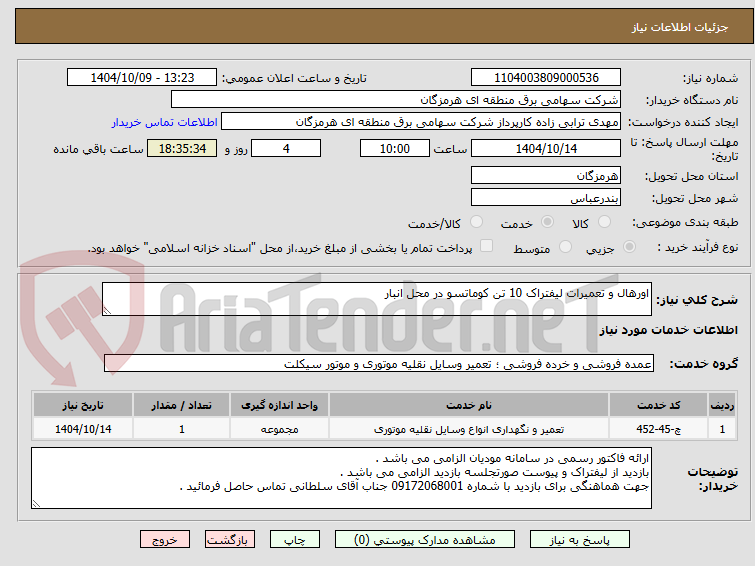Click the response deadline date 1404/10/14 field
The width and height of the screenshot is (755, 566).
[x=546, y=148]
